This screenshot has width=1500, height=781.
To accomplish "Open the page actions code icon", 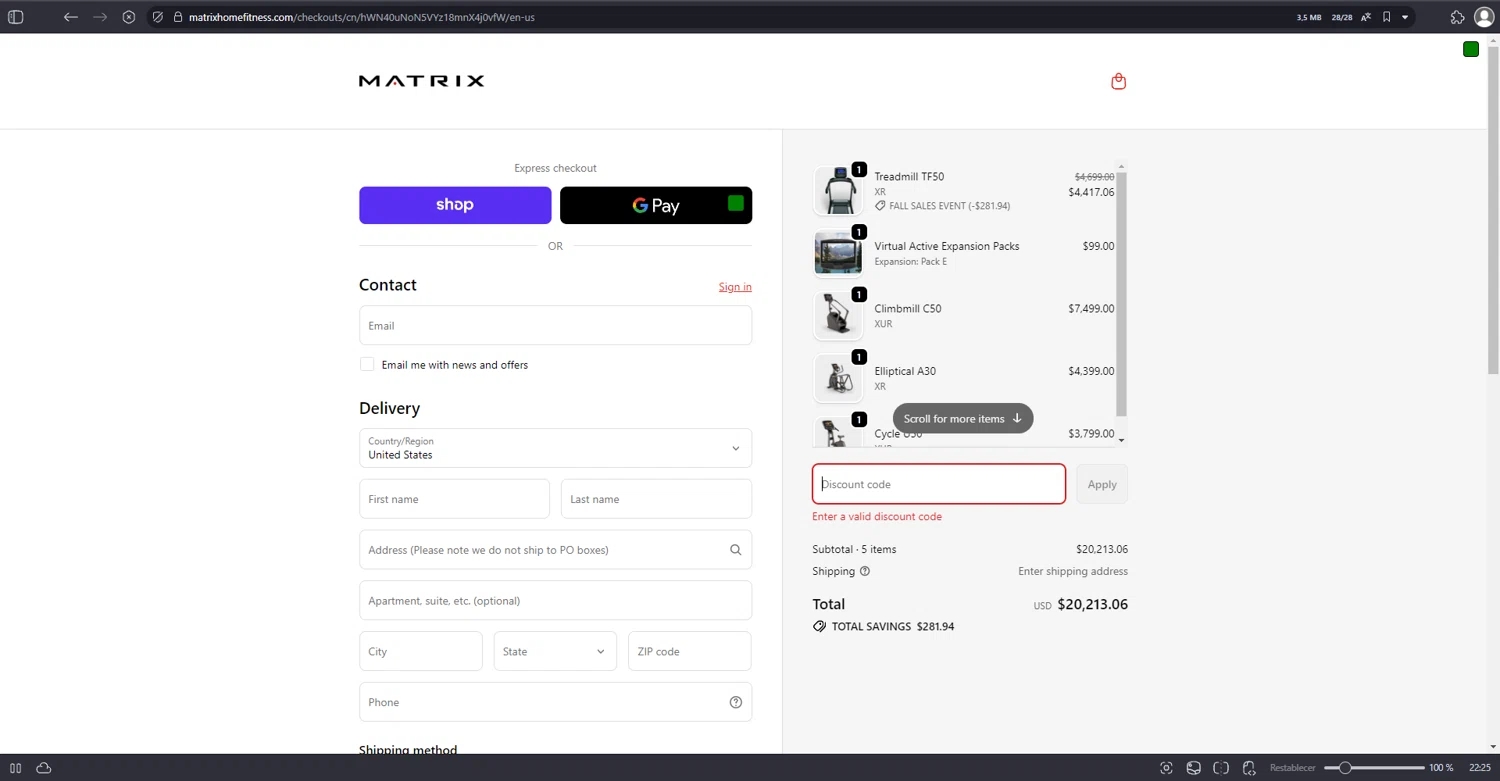I will click(1249, 768).
